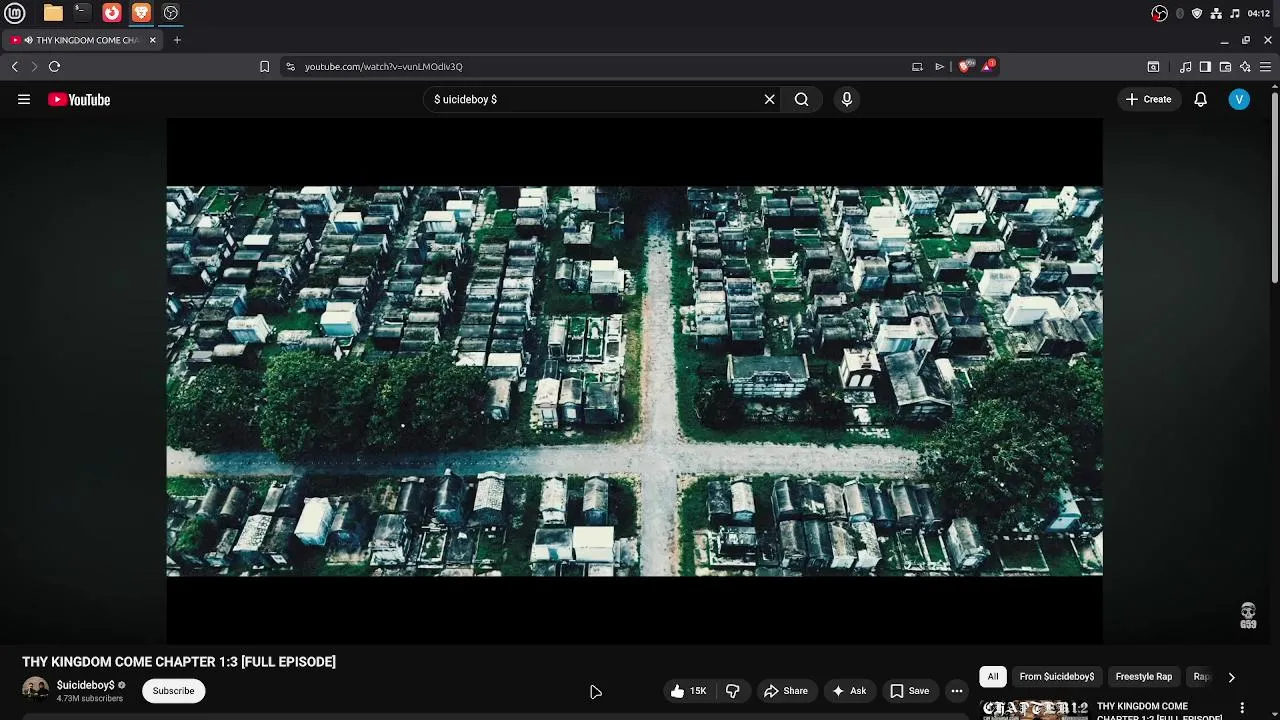Switch to OBS Studio in the panel
Viewport: 1280px width, 720px height.
(x=171, y=13)
